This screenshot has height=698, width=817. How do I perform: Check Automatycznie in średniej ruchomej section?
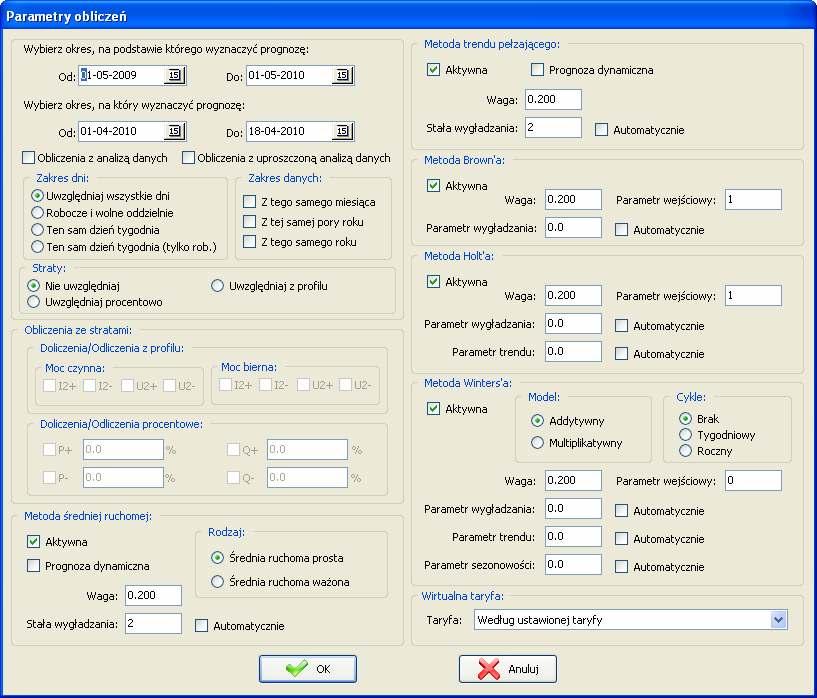click(202, 626)
